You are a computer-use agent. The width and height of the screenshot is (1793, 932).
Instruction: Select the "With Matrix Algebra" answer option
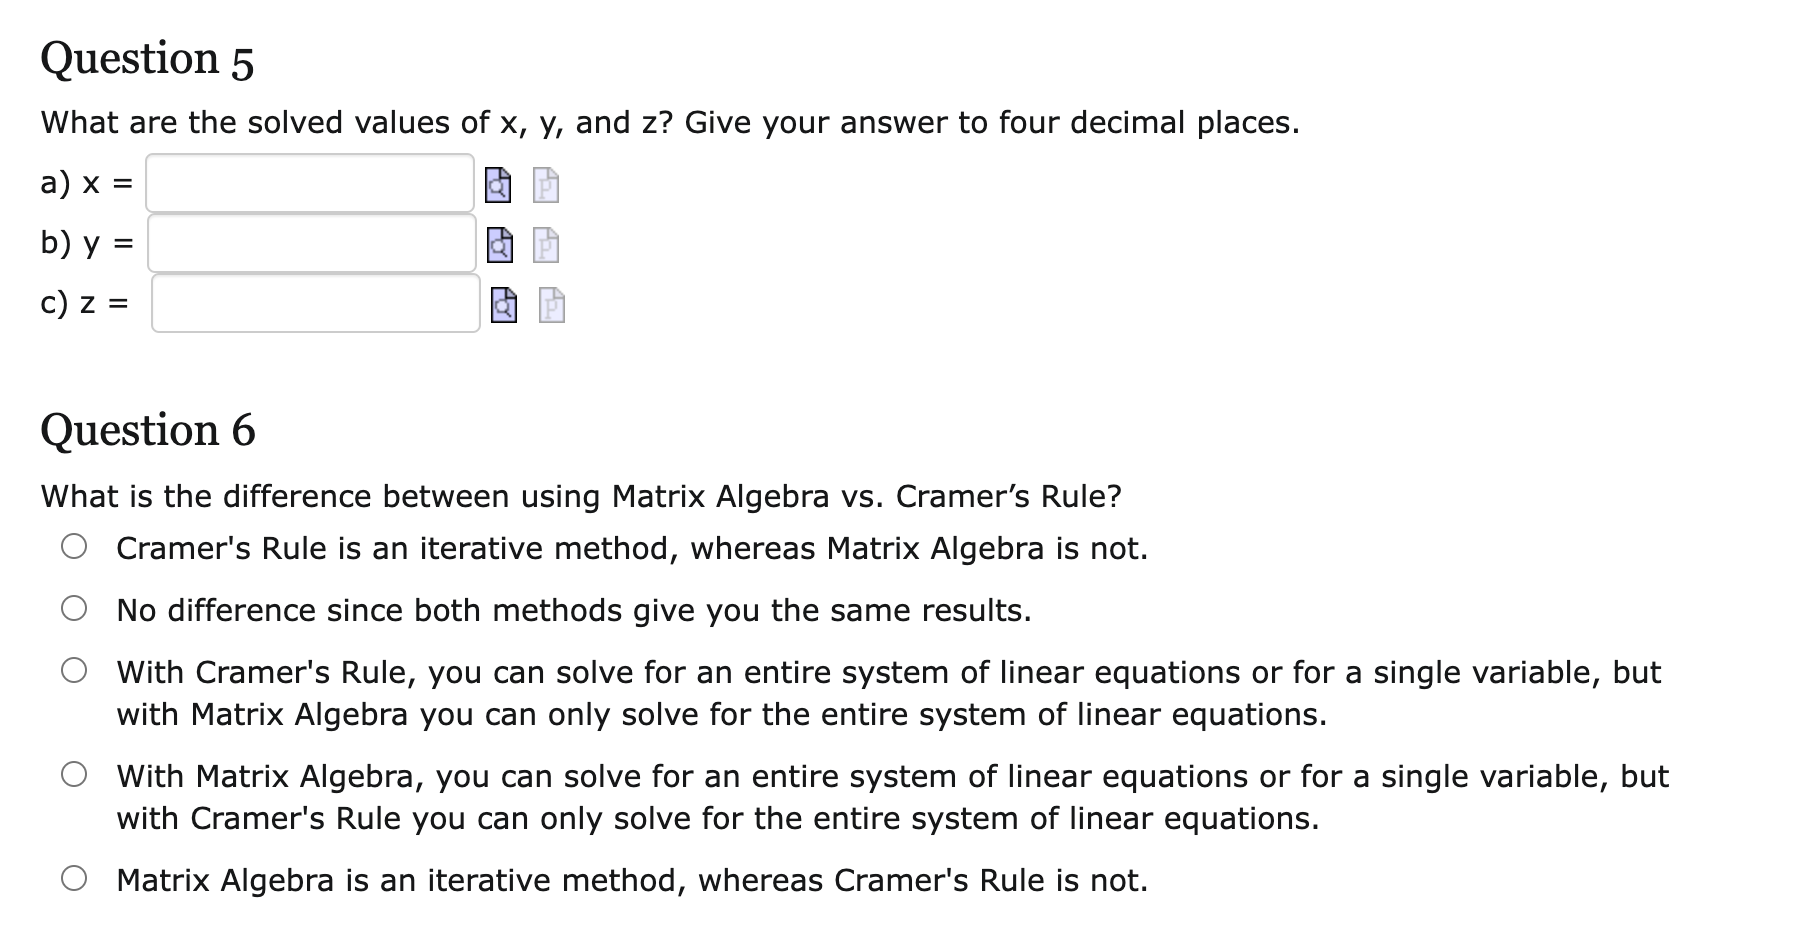[x=76, y=775]
